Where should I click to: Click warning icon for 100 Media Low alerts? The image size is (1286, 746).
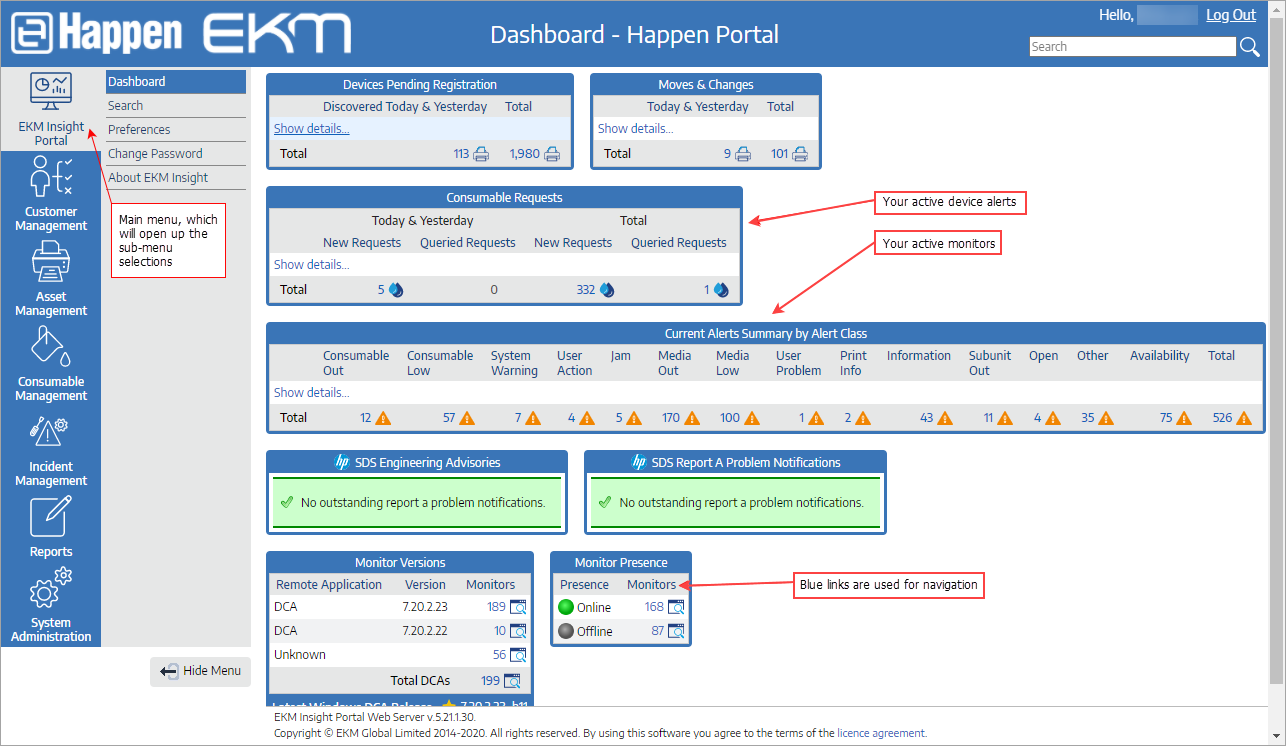click(x=752, y=418)
